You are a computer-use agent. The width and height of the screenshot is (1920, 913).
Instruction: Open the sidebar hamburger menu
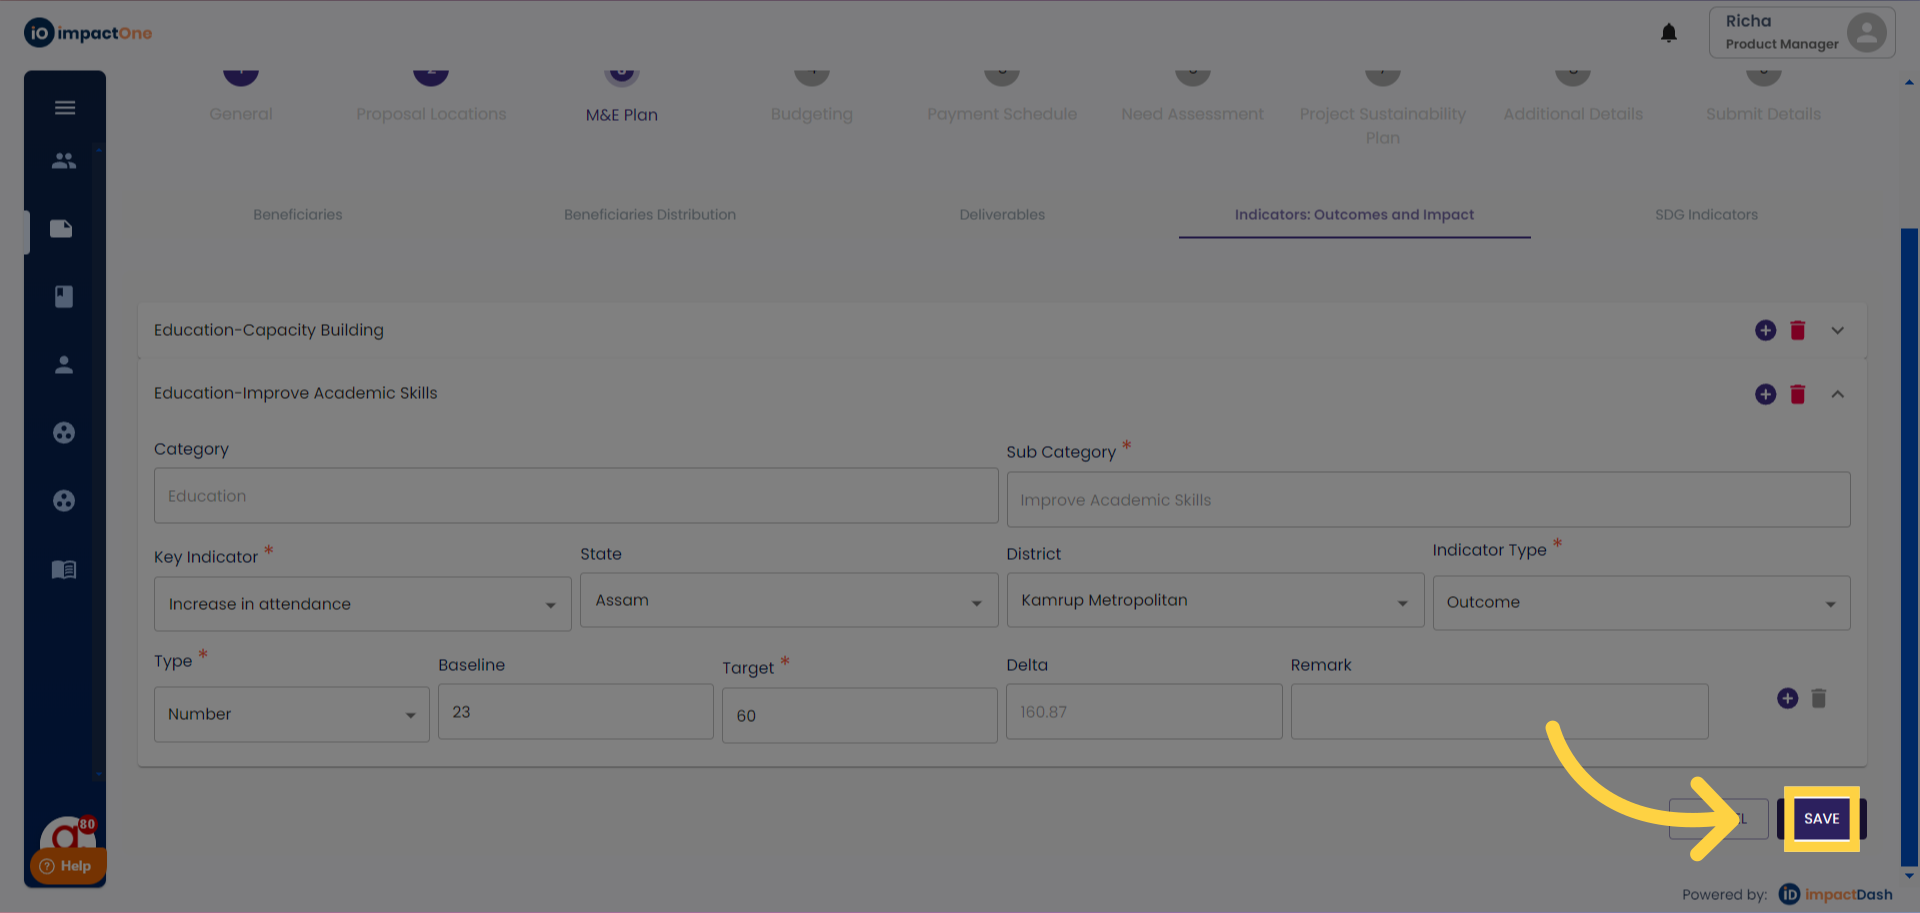coord(65,108)
